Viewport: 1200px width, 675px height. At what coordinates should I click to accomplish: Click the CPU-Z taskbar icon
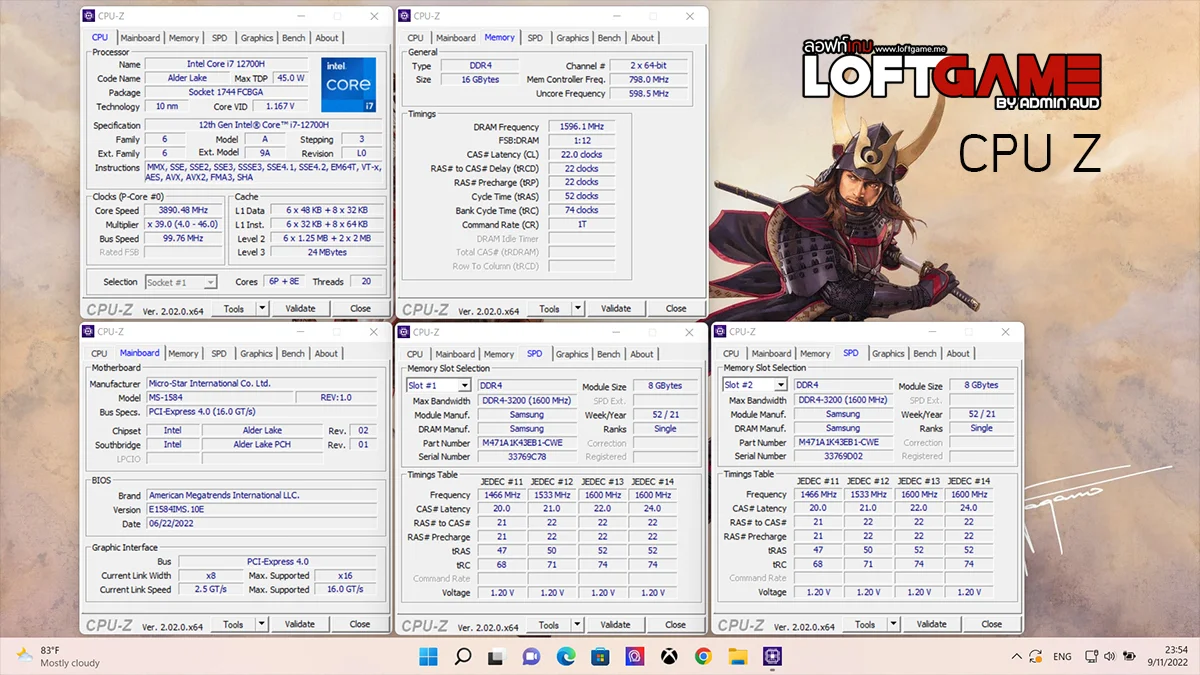(772, 657)
